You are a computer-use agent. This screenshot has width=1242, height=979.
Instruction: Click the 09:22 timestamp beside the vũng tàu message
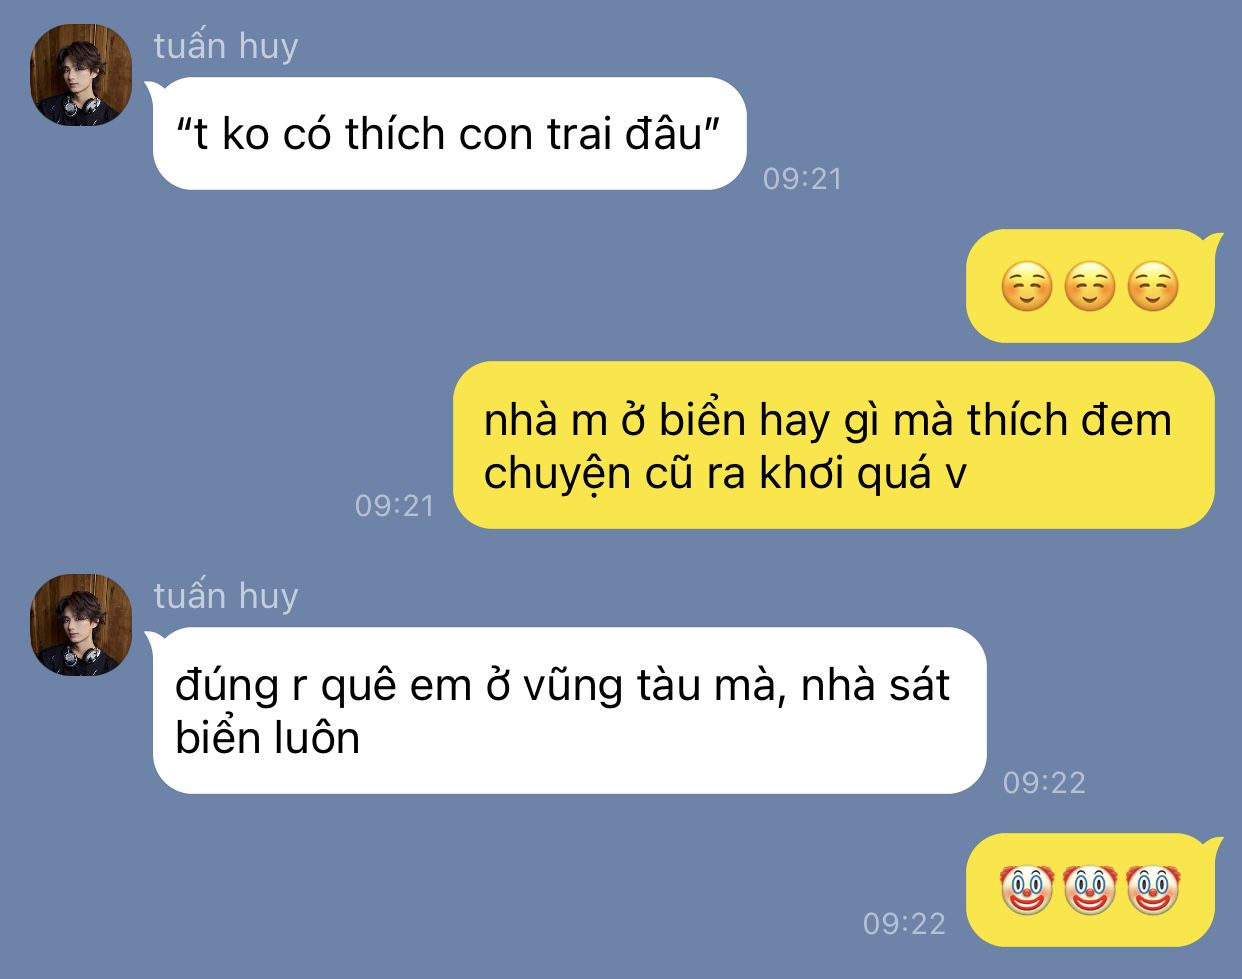1044,782
